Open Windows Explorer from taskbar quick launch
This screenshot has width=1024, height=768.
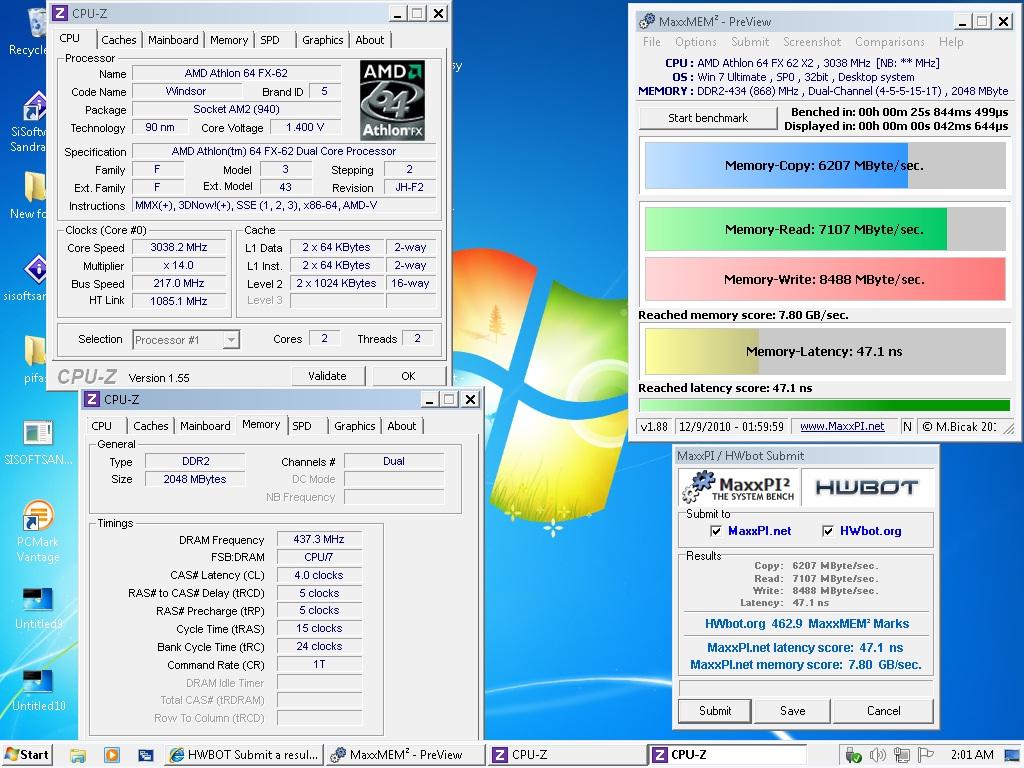tap(78, 755)
